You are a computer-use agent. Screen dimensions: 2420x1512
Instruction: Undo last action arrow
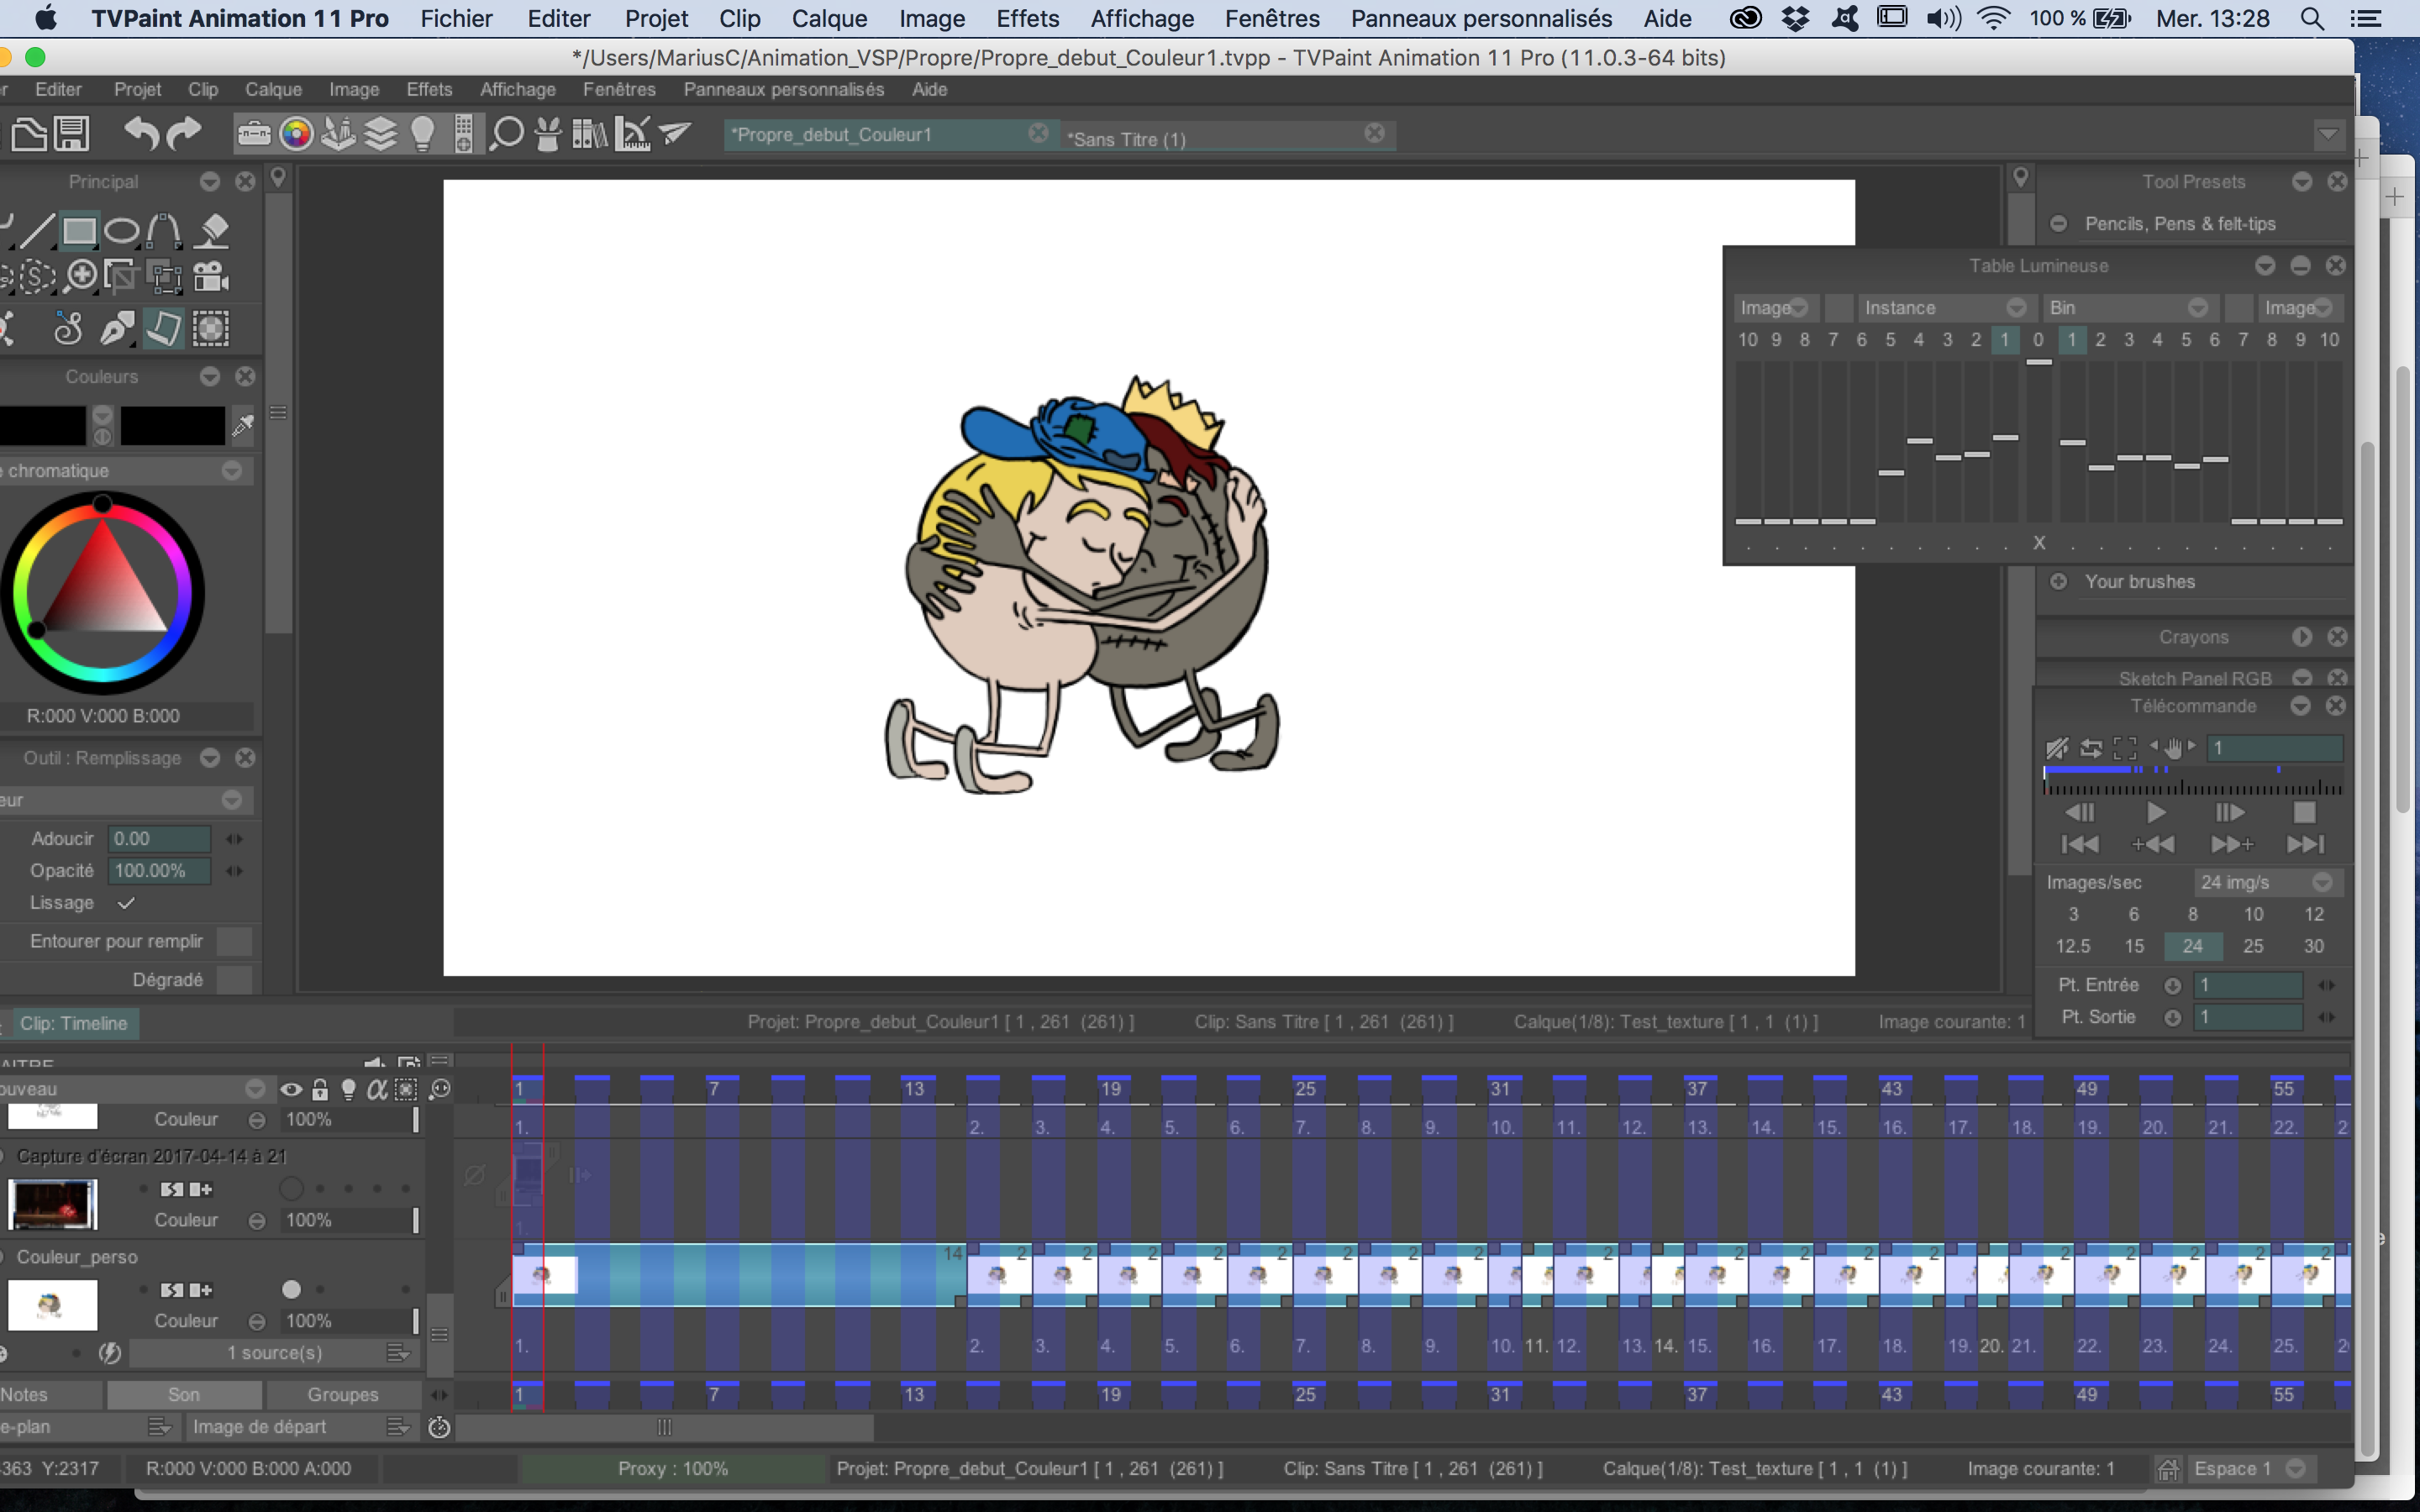pos(142,133)
